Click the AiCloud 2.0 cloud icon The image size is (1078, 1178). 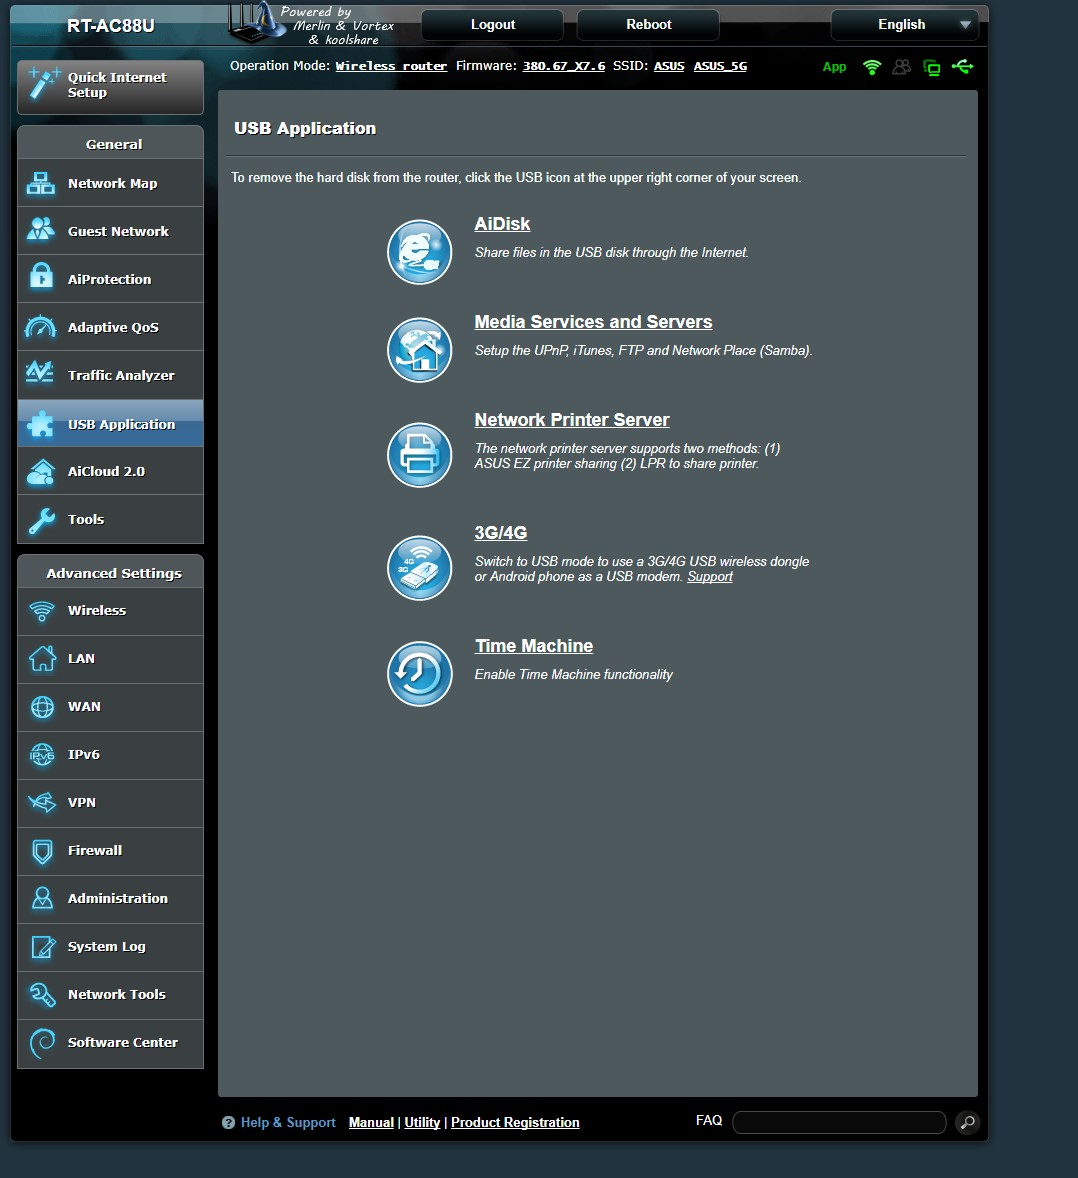[41, 473]
